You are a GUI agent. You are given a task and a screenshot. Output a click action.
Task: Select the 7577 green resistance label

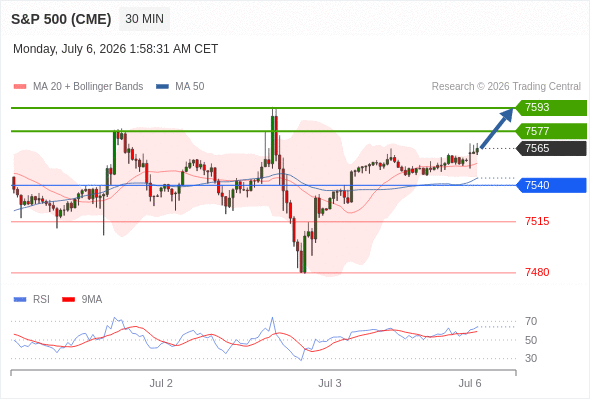[x=551, y=131]
